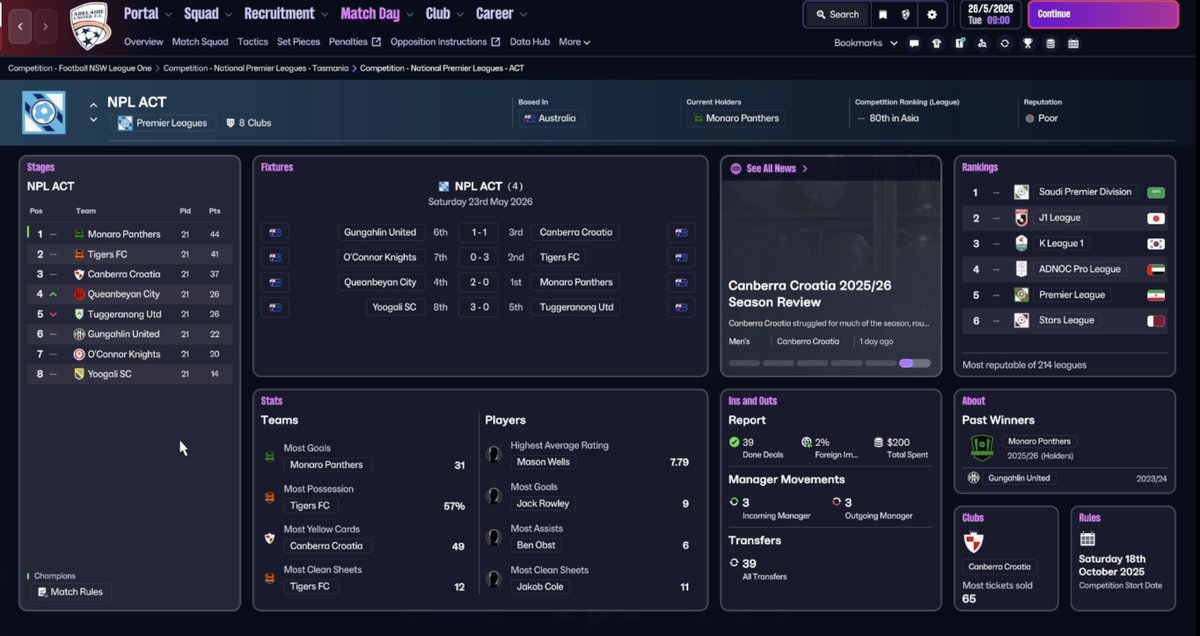
Task: Expand the Bookmarks dropdown
Action: coord(866,43)
